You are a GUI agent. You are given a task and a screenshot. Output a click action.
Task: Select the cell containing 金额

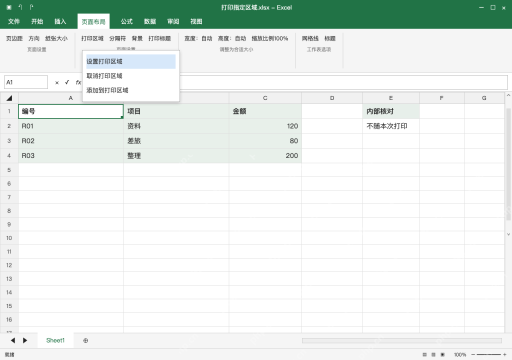(265, 111)
